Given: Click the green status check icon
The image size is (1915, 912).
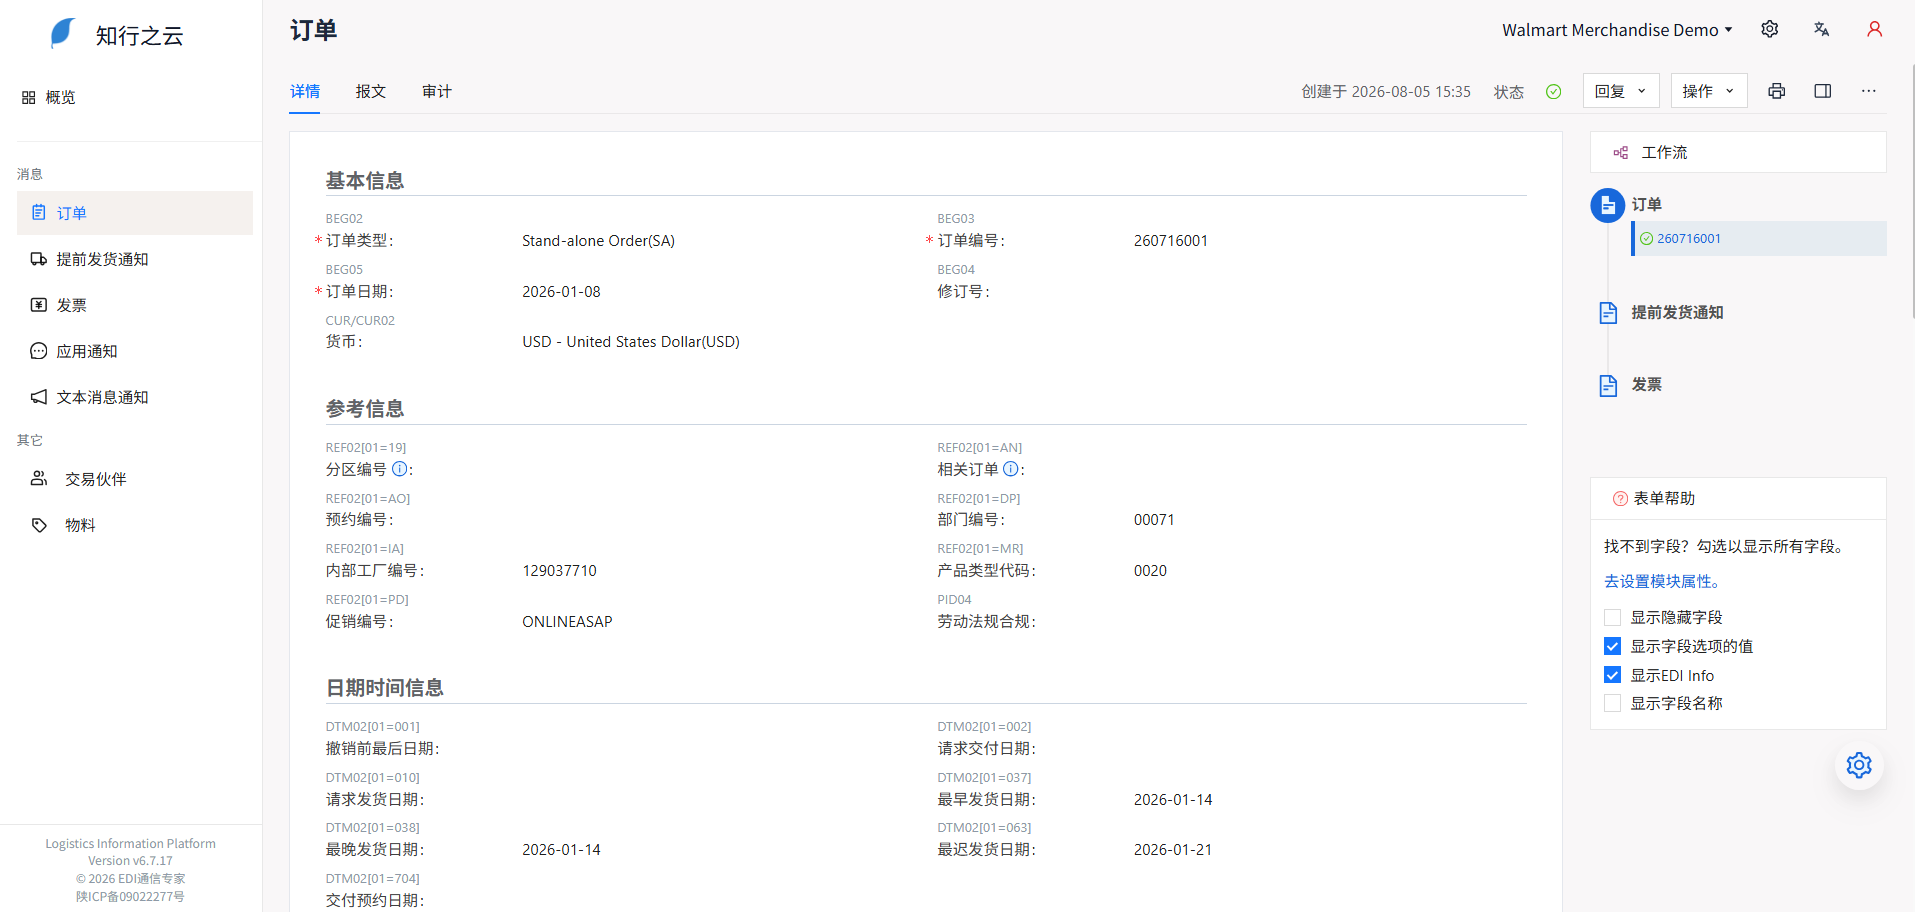Looking at the screenshot, I should pos(1554,91).
